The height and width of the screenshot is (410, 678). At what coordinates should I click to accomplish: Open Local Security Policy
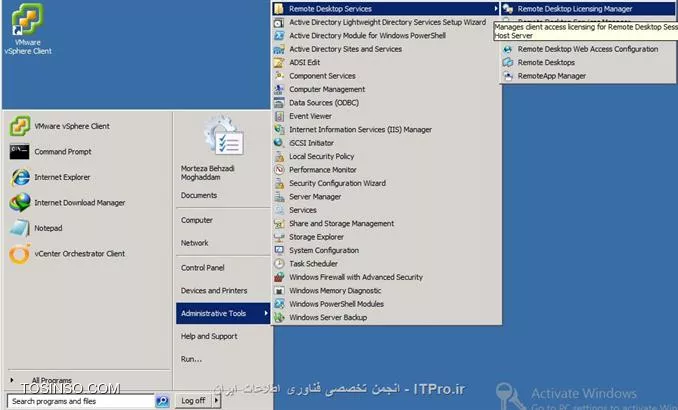coord(321,156)
